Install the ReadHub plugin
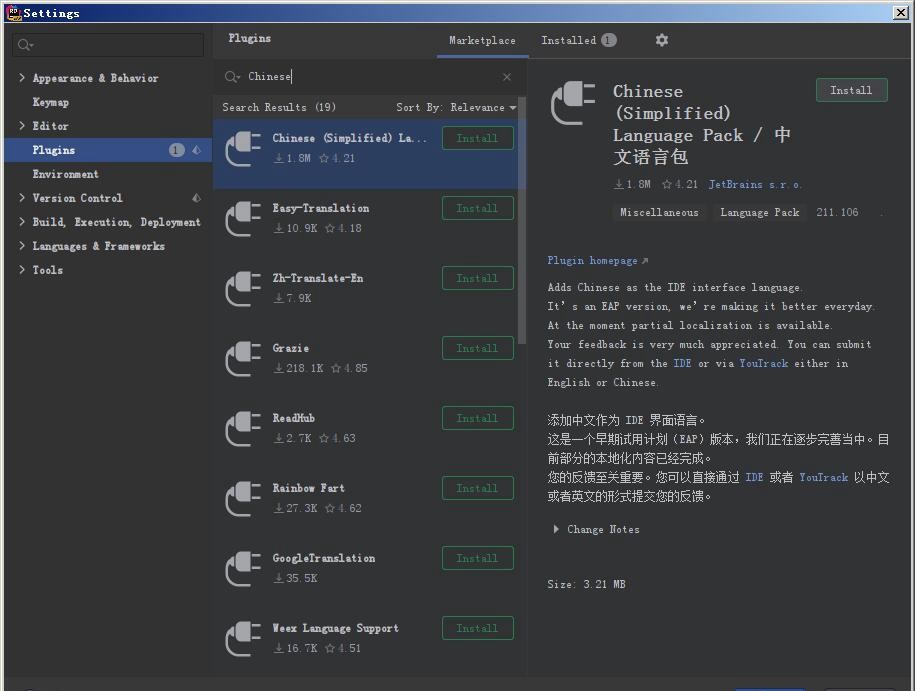The width and height of the screenshot is (915, 691). pyautogui.click(x=477, y=418)
